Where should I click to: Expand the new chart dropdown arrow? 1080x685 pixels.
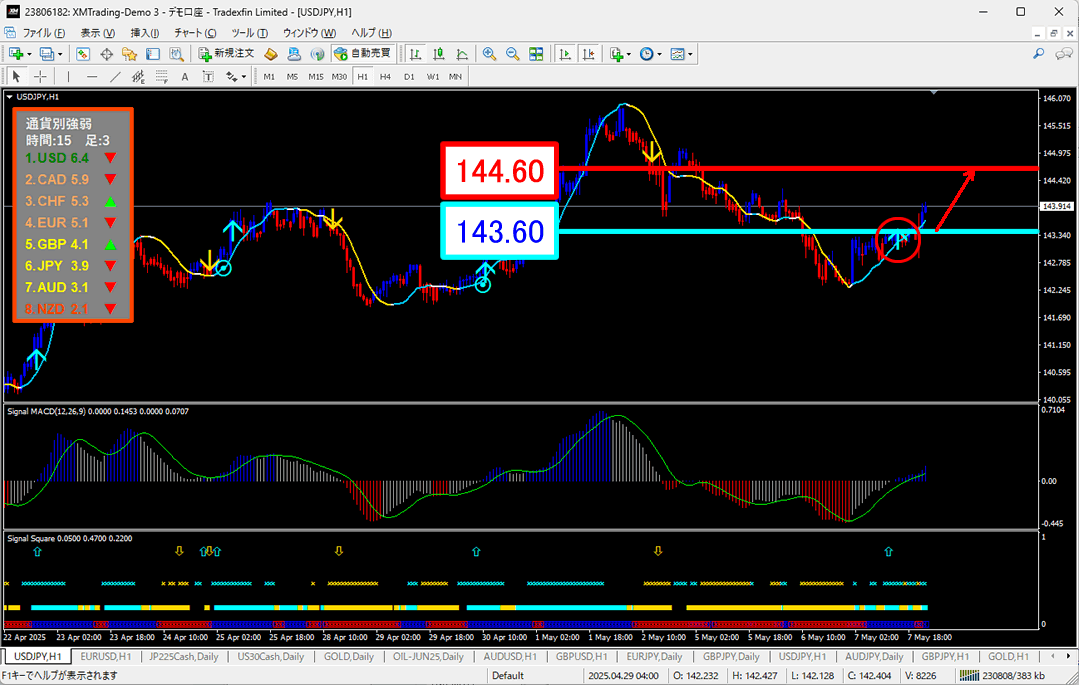click(29, 54)
